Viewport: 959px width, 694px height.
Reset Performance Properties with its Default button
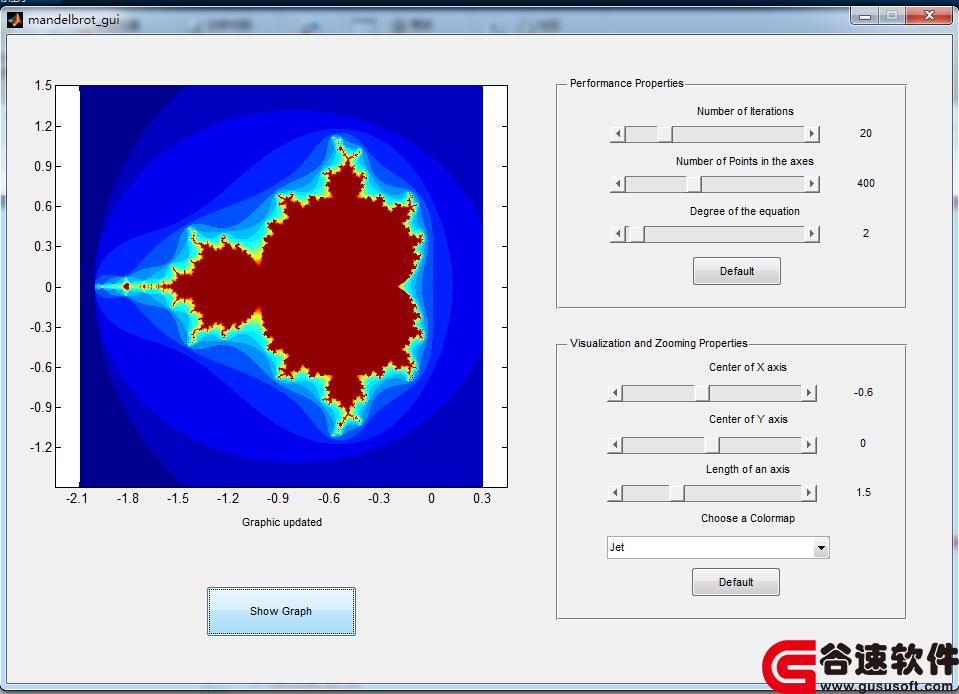736,271
